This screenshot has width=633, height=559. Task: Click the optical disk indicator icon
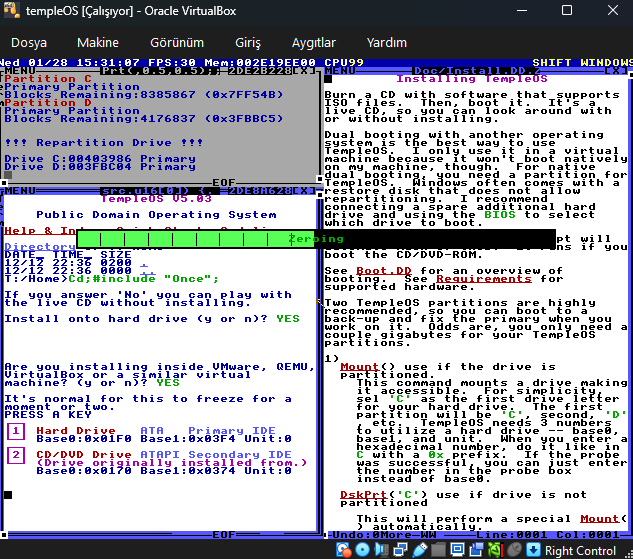362,550
